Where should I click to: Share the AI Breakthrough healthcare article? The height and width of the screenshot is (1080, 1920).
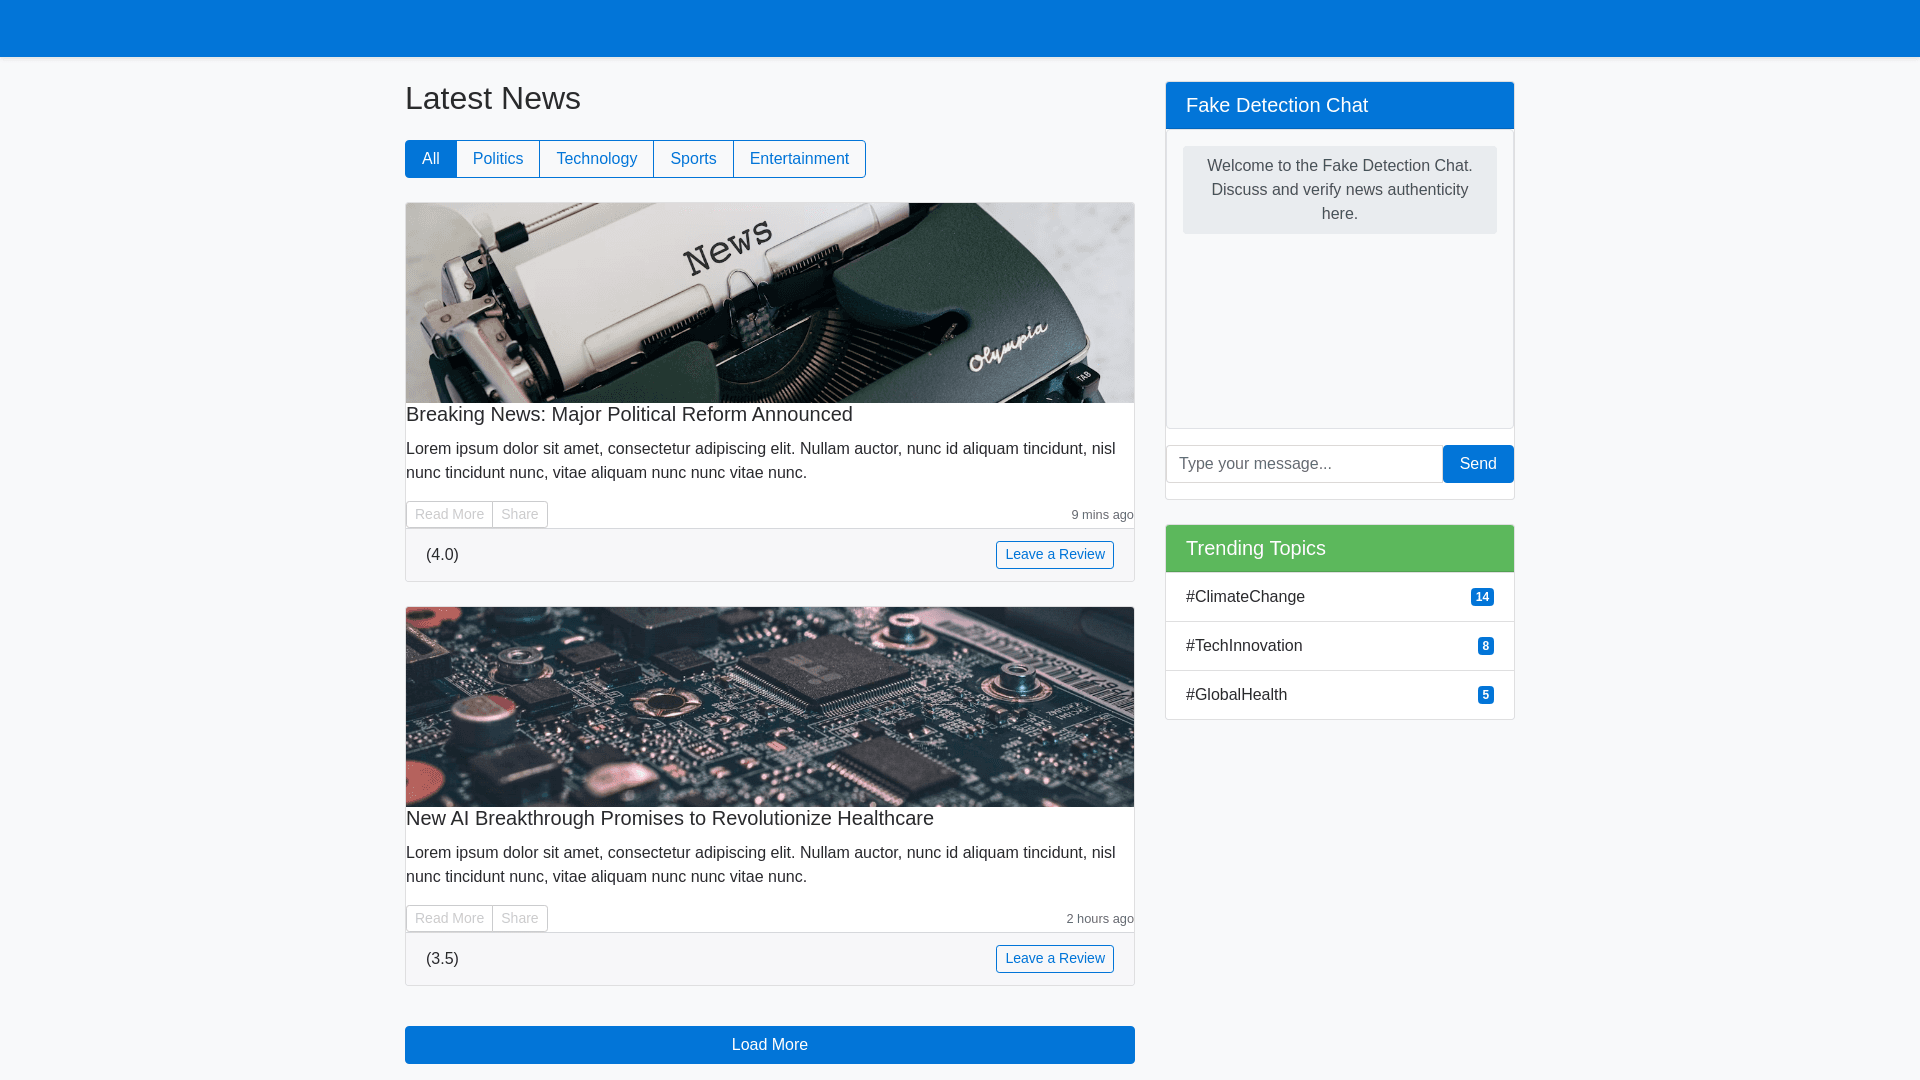[519, 918]
